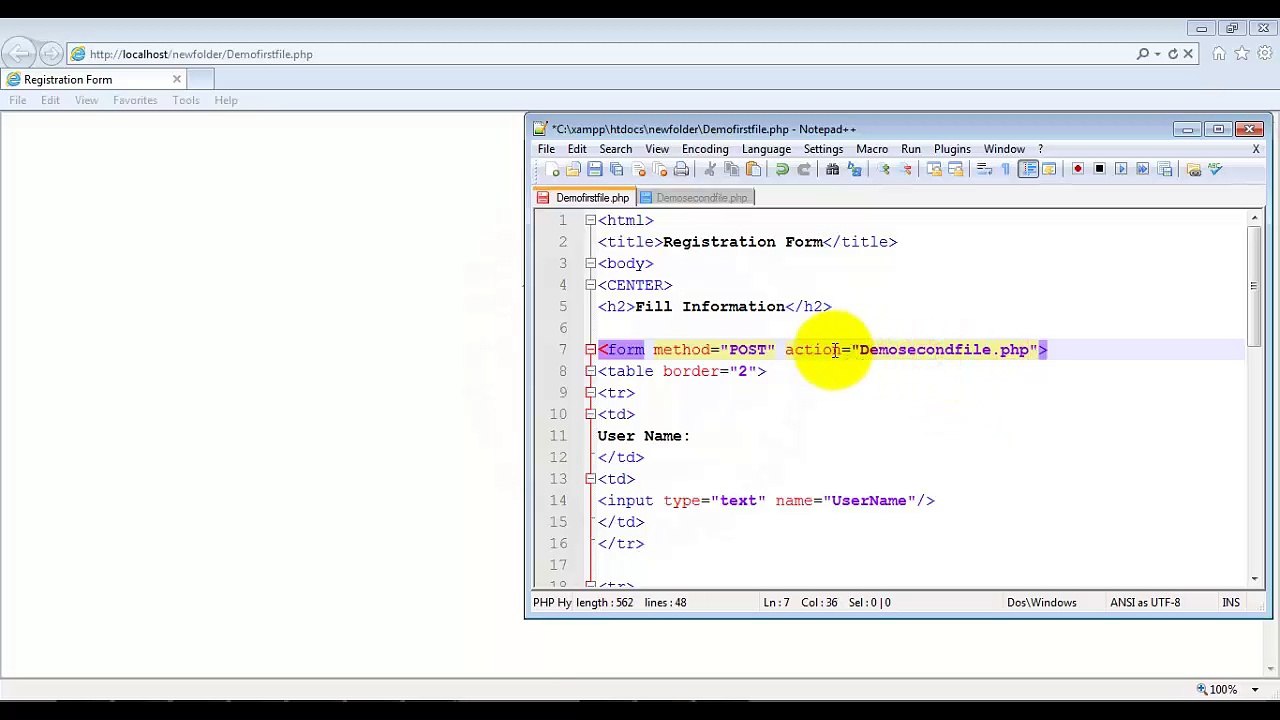Image resolution: width=1280 pixels, height=720 pixels.
Task: Click Run Macro Multiple Times icon
Action: coord(1142,170)
